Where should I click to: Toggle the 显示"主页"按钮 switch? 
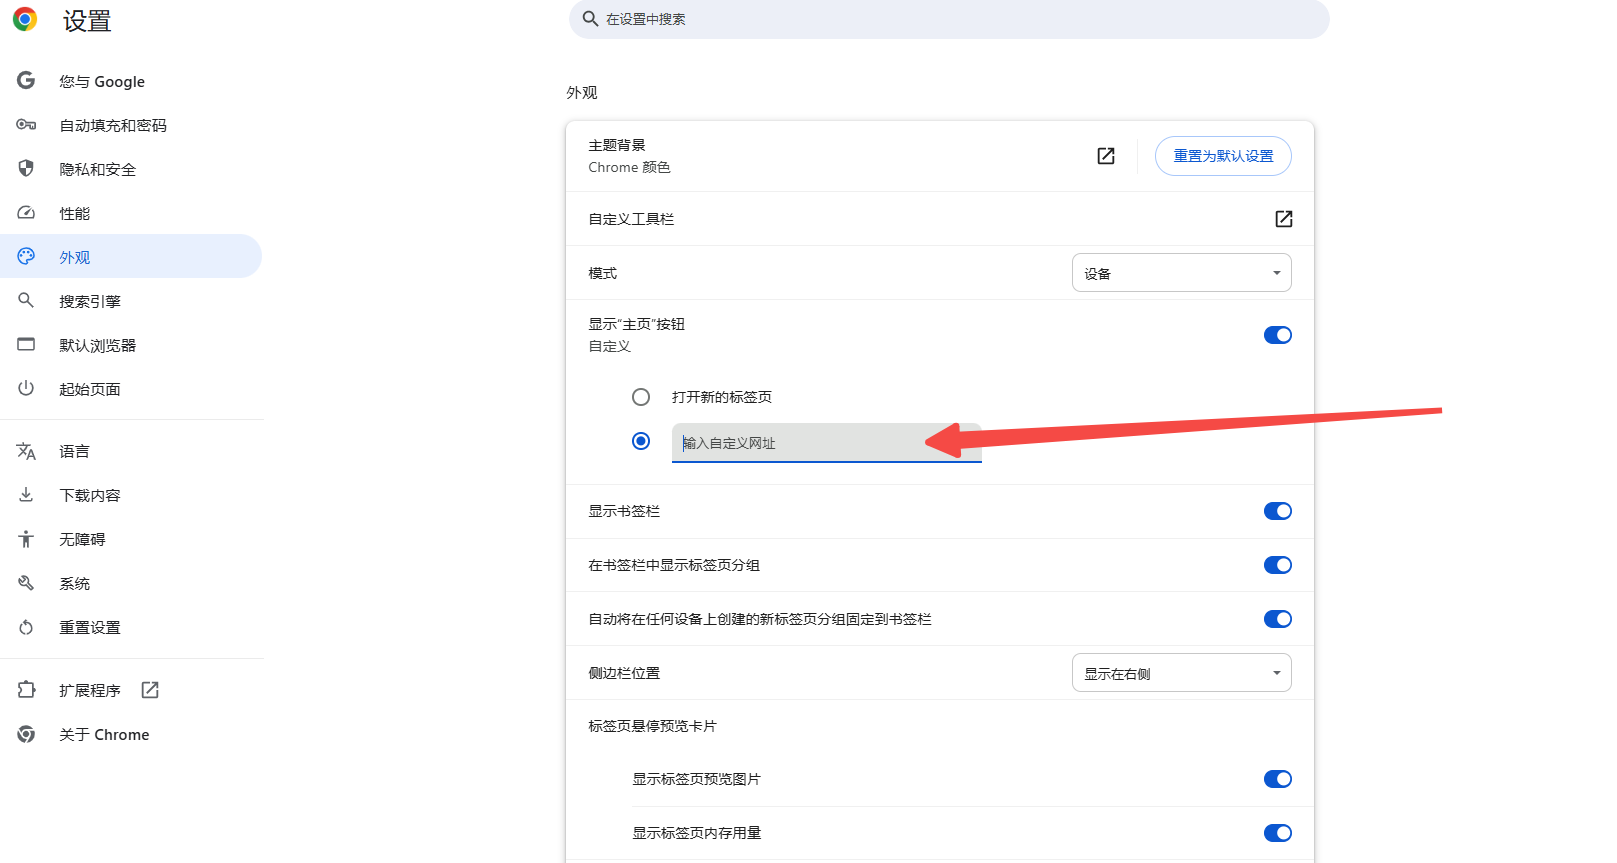point(1278,335)
